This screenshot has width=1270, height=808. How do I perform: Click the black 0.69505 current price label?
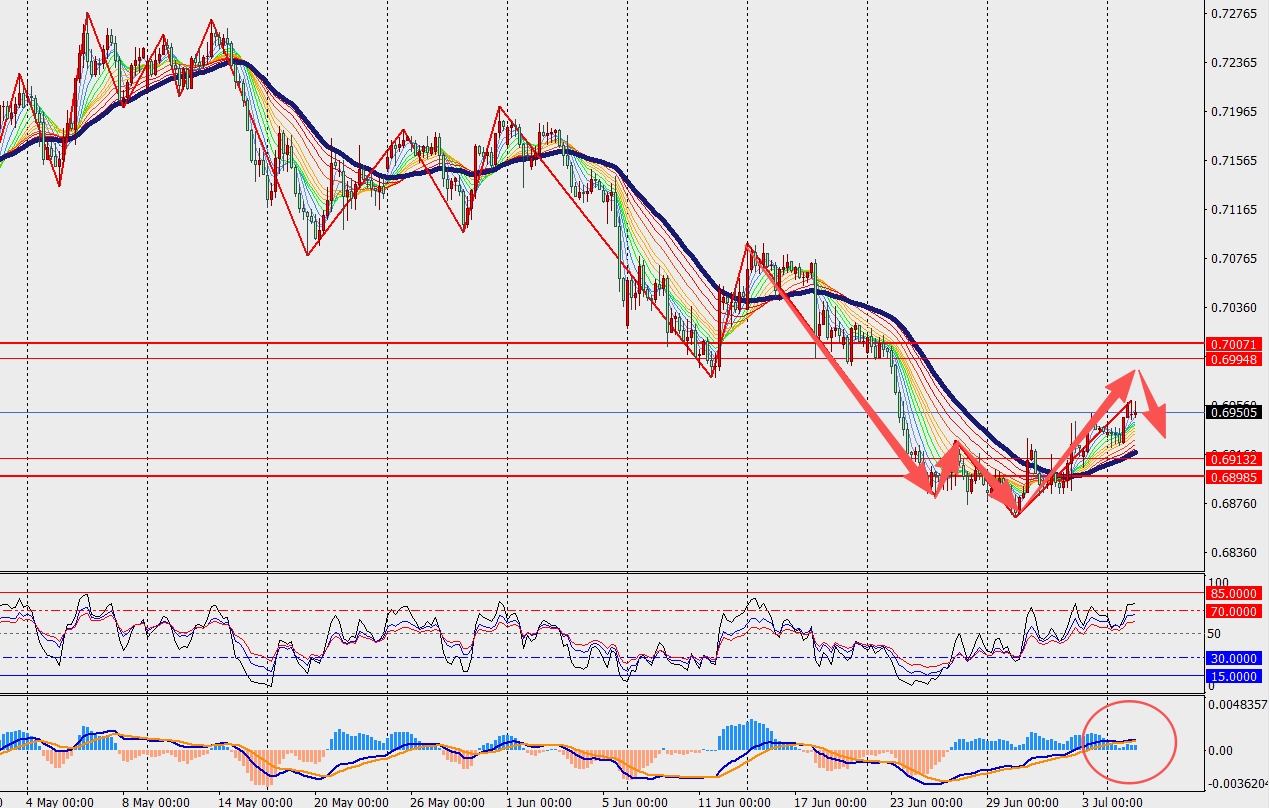point(1234,411)
